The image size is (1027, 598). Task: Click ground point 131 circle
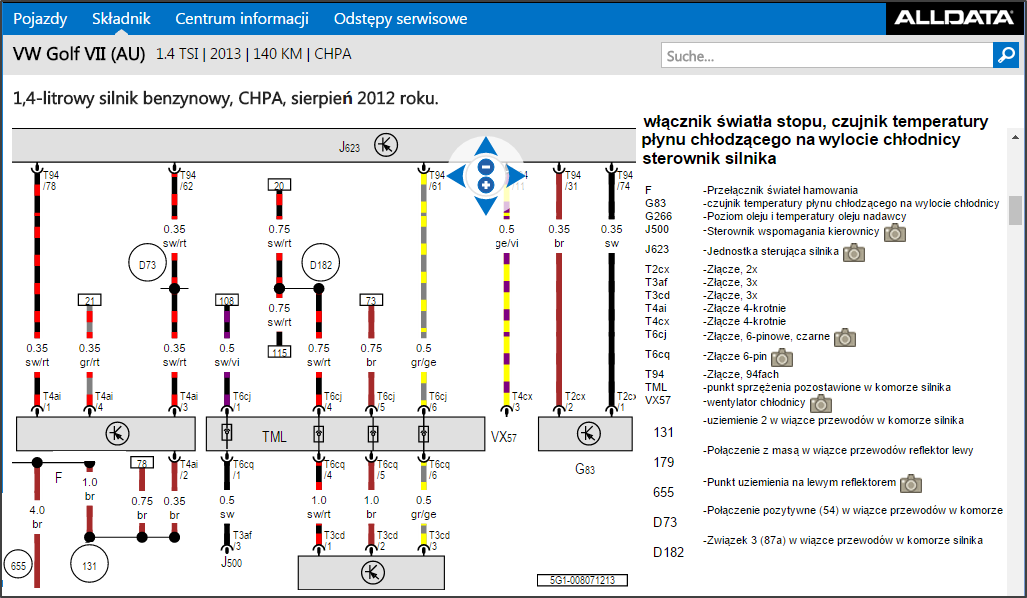[89, 565]
